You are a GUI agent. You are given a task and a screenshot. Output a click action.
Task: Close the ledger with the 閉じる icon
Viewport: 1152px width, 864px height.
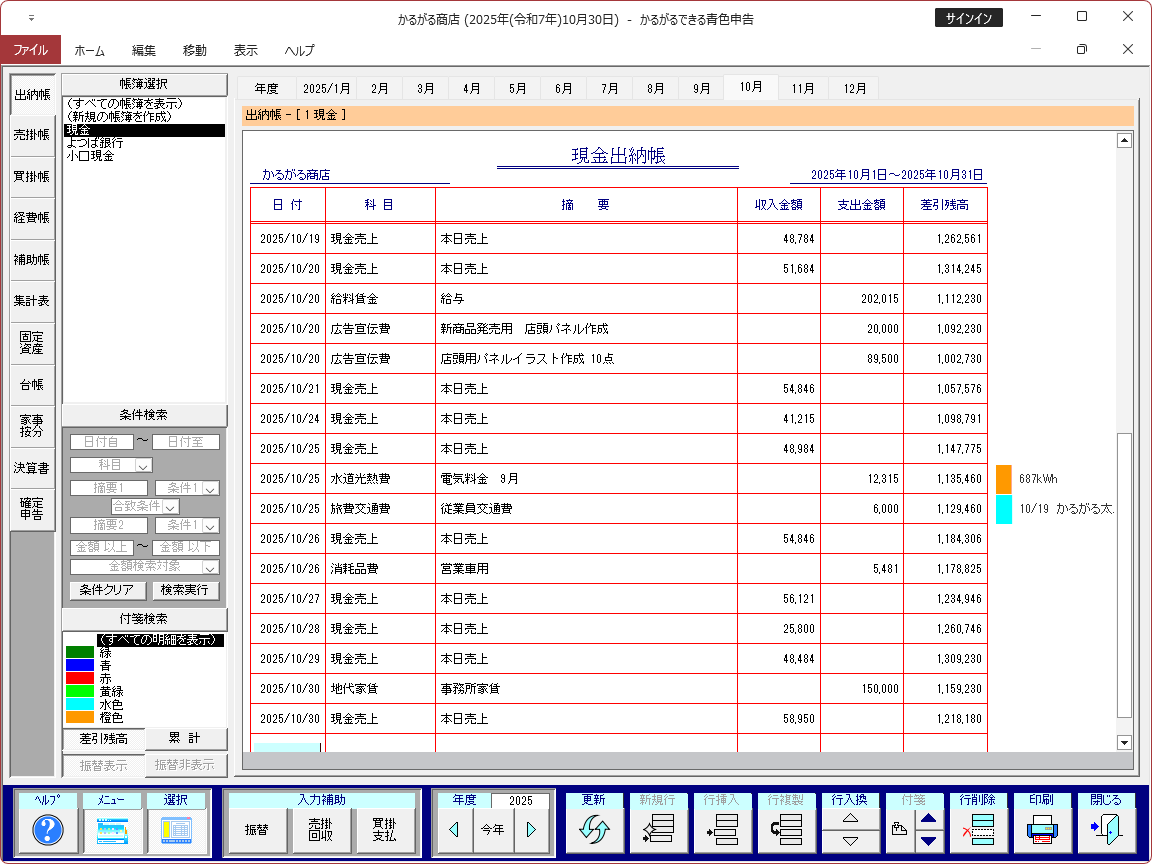click(x=1106, y=830)
